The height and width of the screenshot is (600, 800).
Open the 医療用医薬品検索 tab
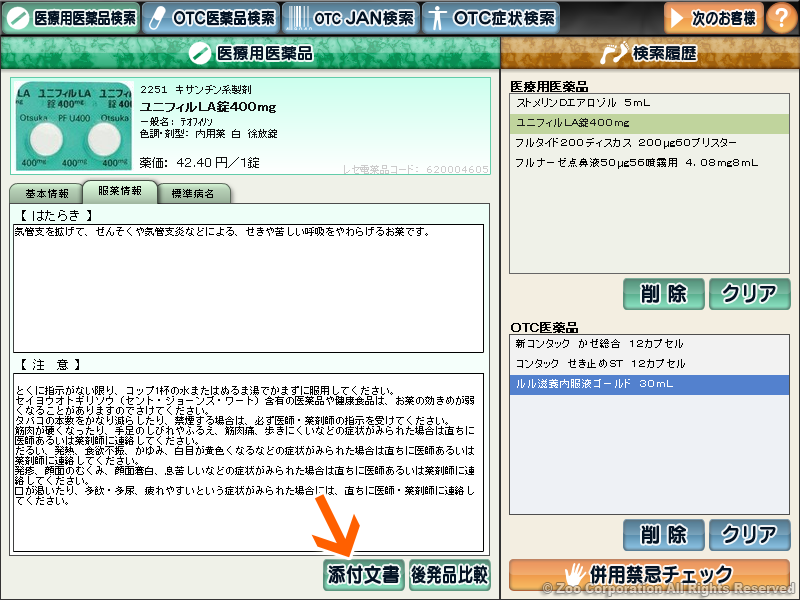click(x=70, y=18)
